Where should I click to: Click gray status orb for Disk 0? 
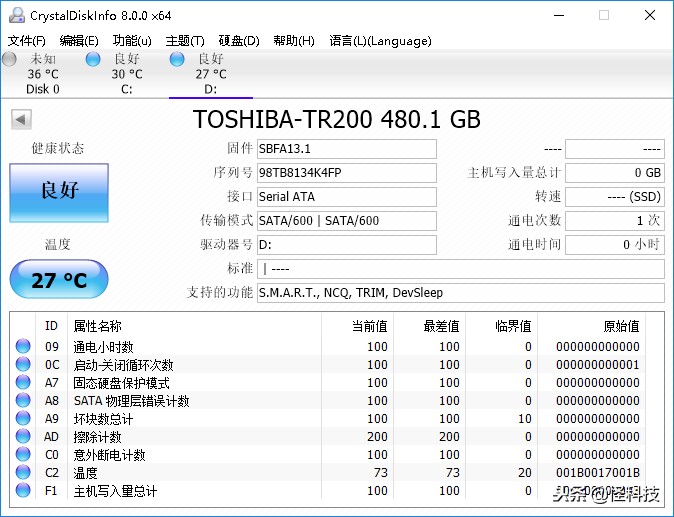(x=9, y=59)
